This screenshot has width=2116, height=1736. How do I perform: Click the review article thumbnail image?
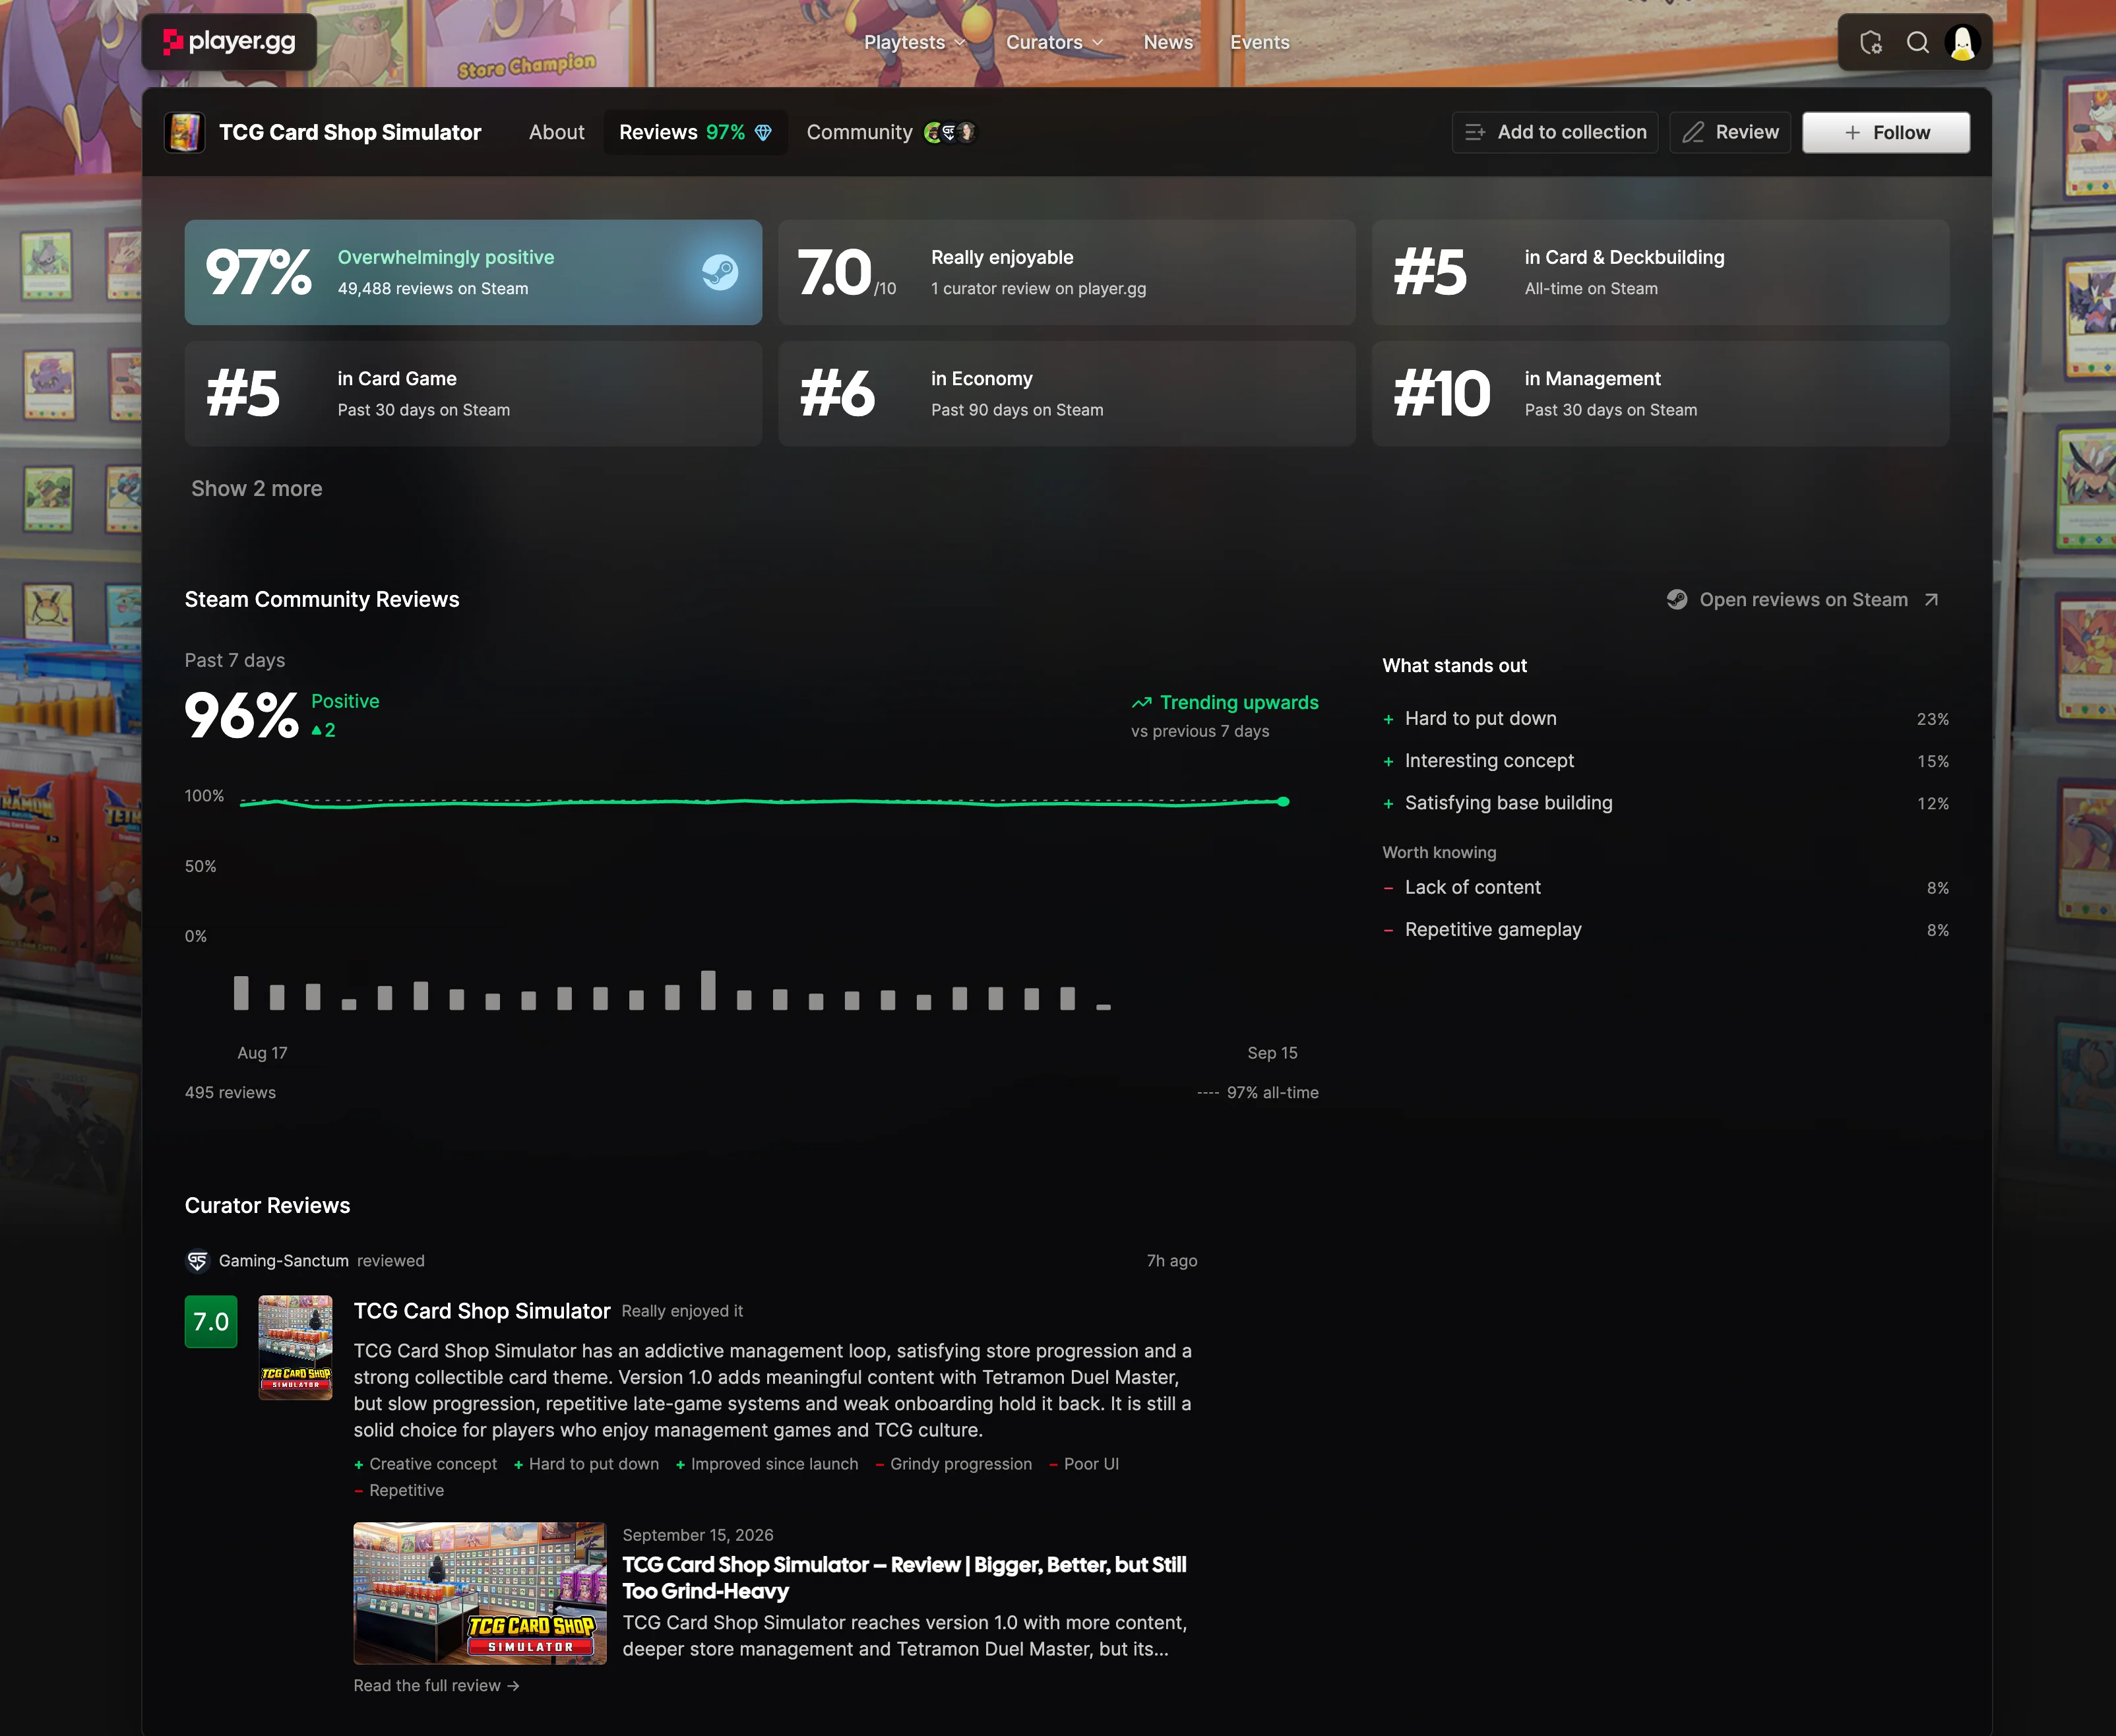coord(480,1593)
